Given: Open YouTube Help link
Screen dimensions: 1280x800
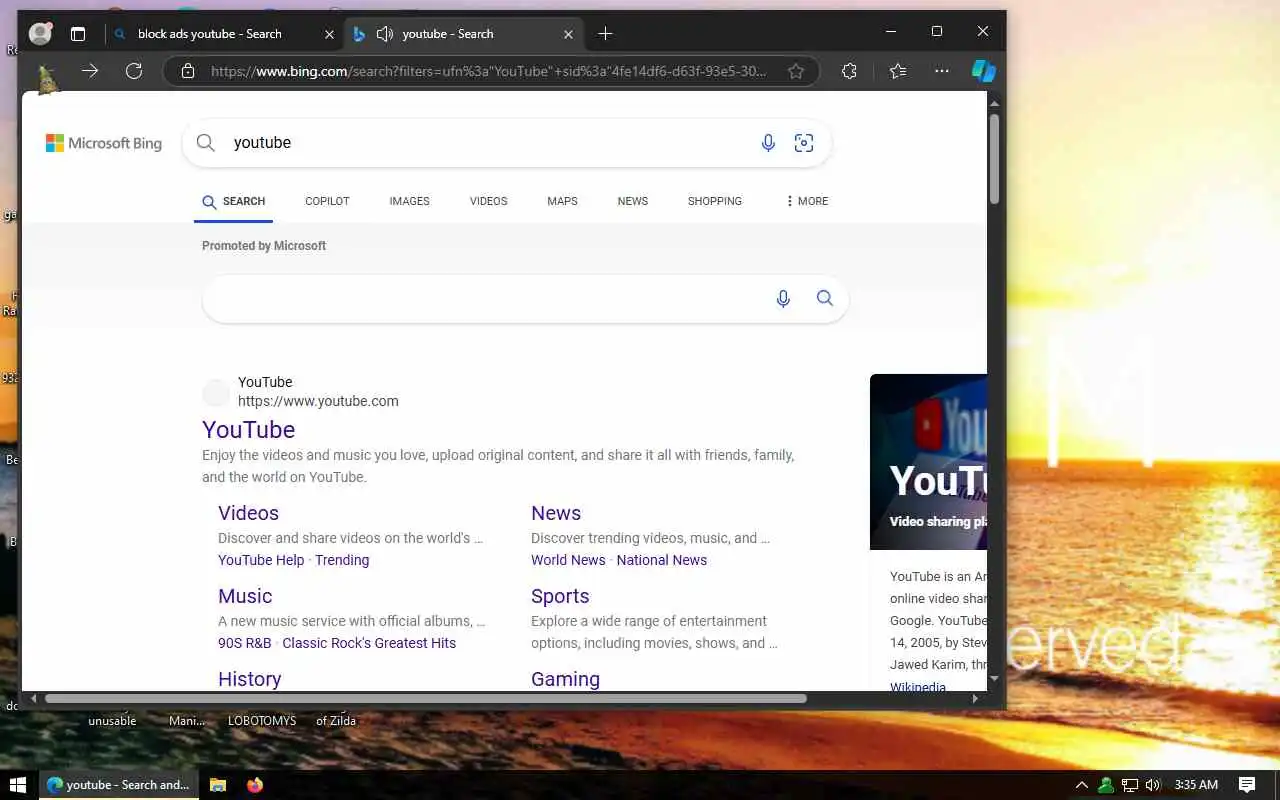Looking at the screenshot, I should tap(261, 560).
